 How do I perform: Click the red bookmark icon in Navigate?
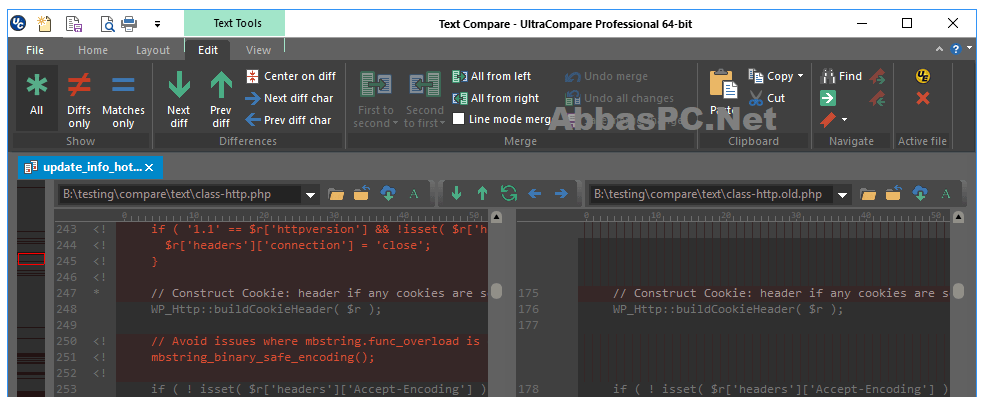click(x=828, y=120)
